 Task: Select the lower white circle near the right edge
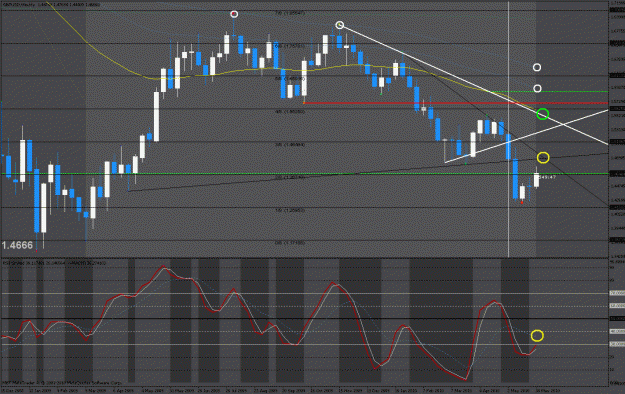pyautogui.click(x=537, y=88)
